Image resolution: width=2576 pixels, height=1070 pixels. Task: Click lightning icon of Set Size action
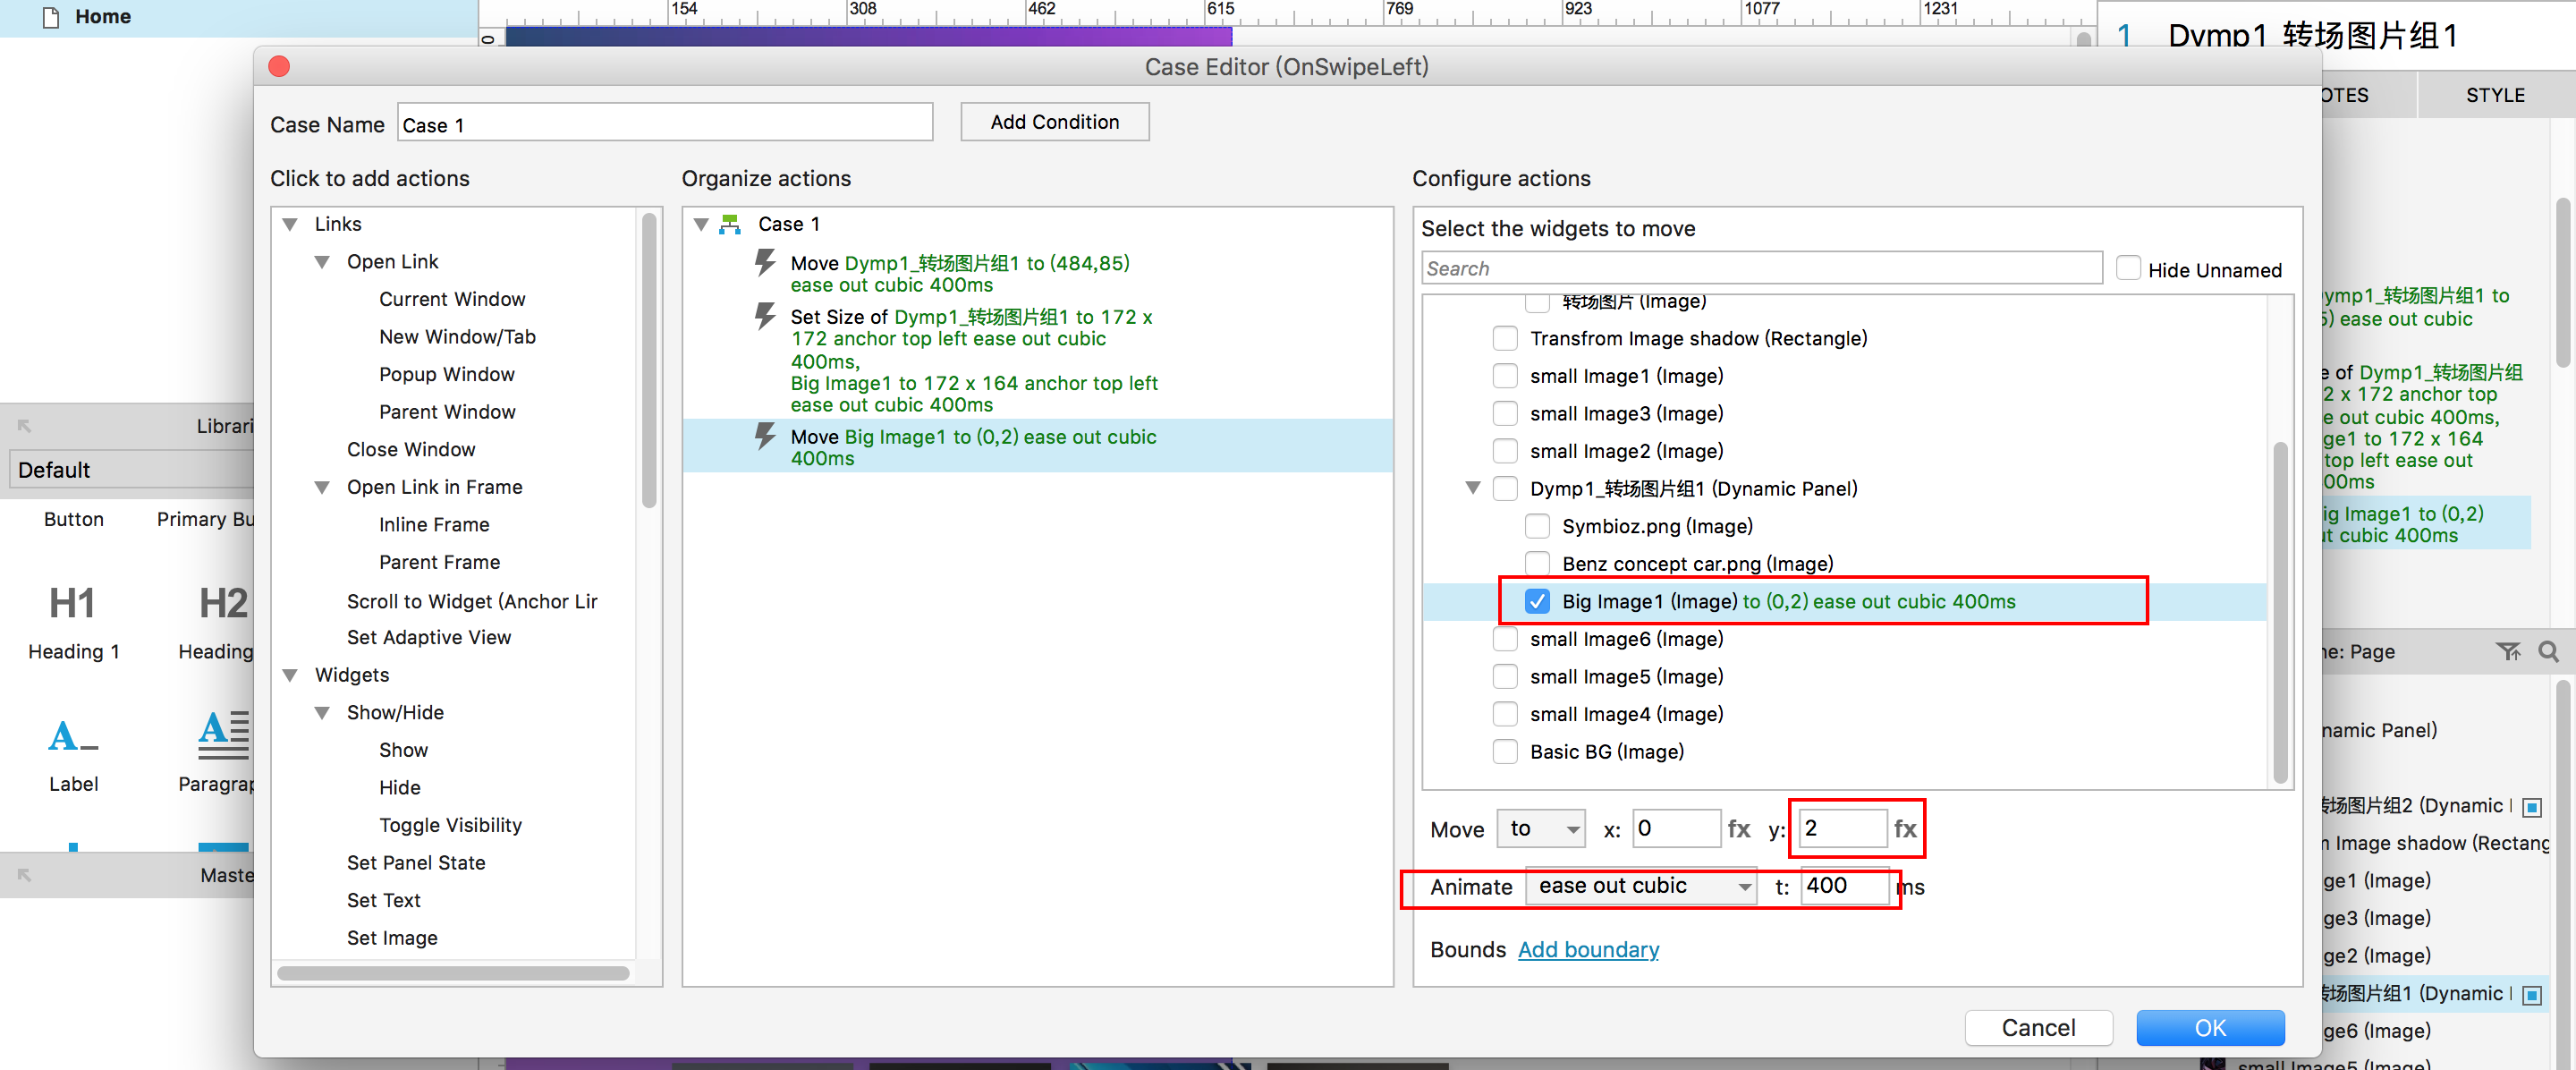765,317
